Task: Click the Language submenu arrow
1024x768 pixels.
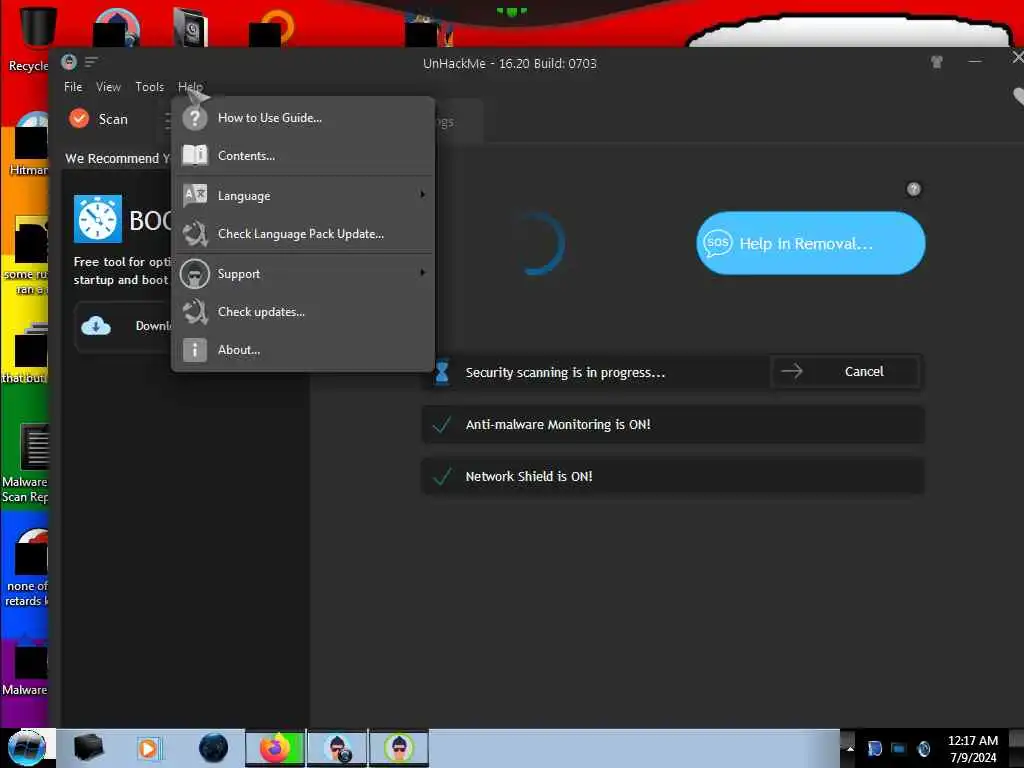Action: [423, 195]
